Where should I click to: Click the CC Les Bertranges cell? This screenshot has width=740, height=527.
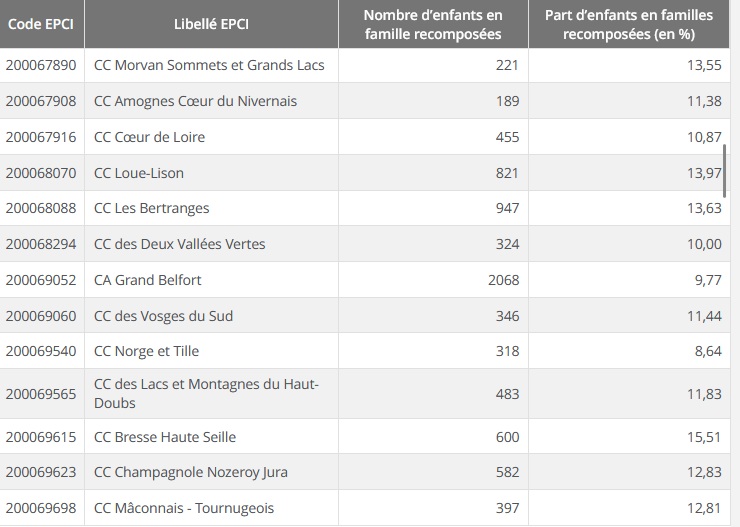point(151,209)
